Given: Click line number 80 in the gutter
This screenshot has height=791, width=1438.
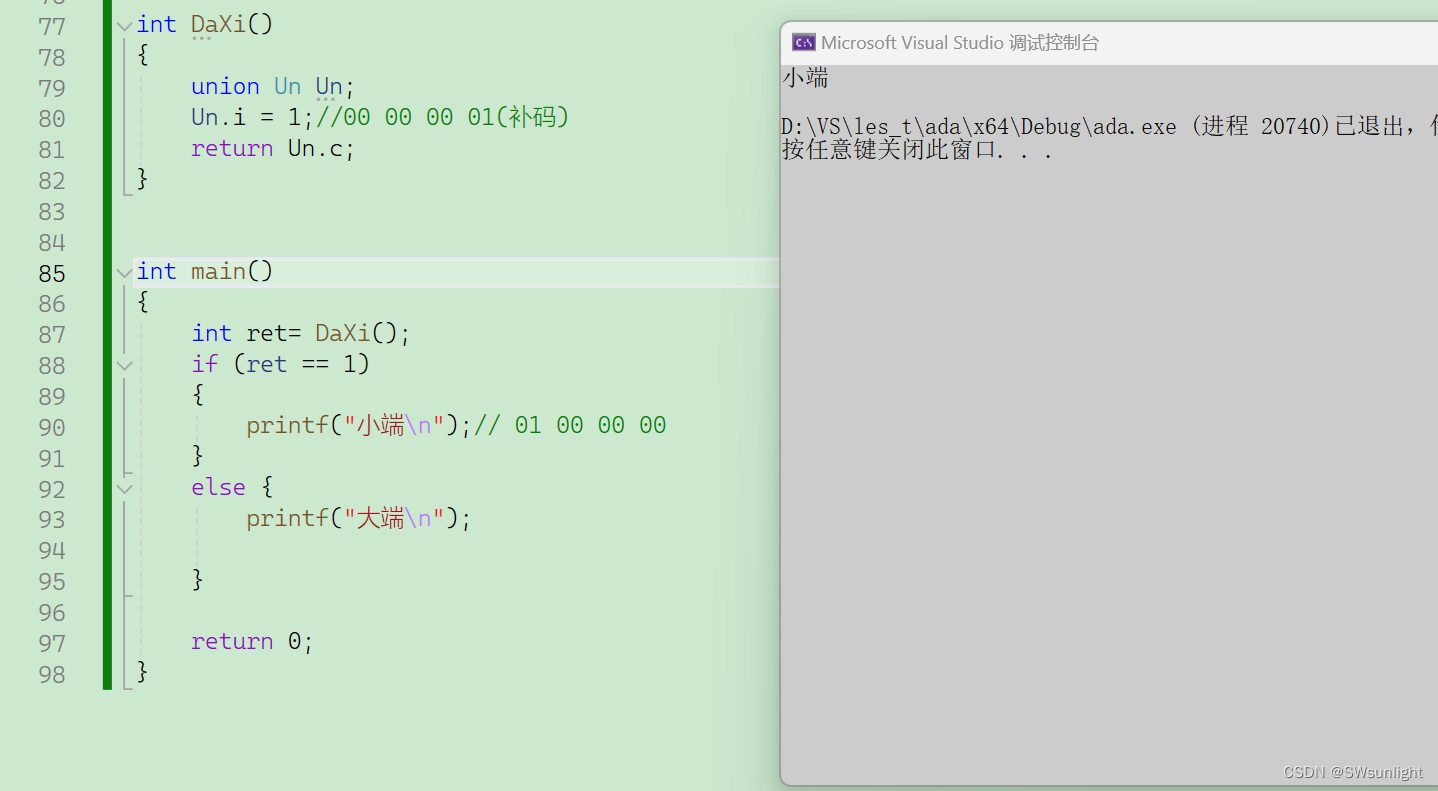Looking at the screenshot, I should point(52,119).
